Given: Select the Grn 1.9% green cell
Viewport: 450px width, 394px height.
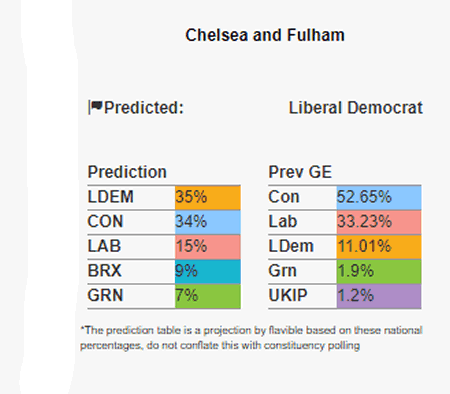Looking at the screenshot, I should 379,271.
